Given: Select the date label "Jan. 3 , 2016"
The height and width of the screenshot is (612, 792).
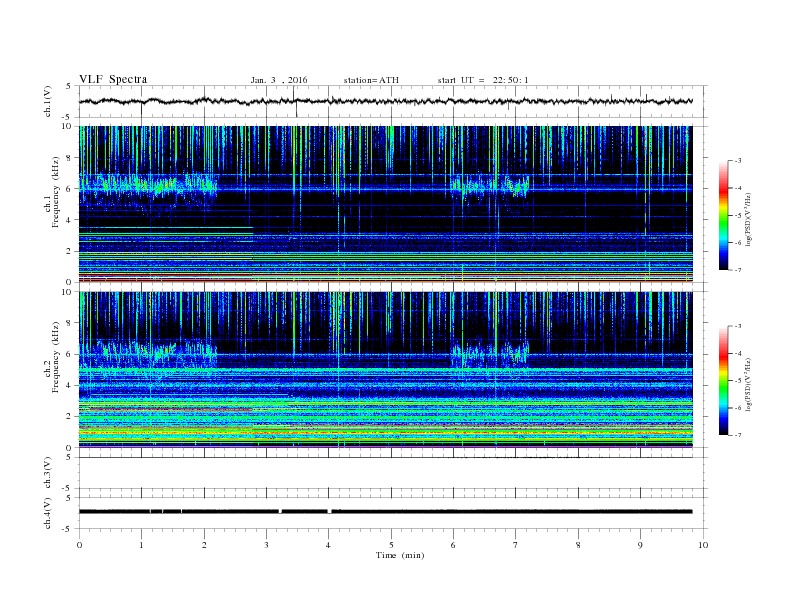Looking at the screenshot, I should [x=279, y=80].
